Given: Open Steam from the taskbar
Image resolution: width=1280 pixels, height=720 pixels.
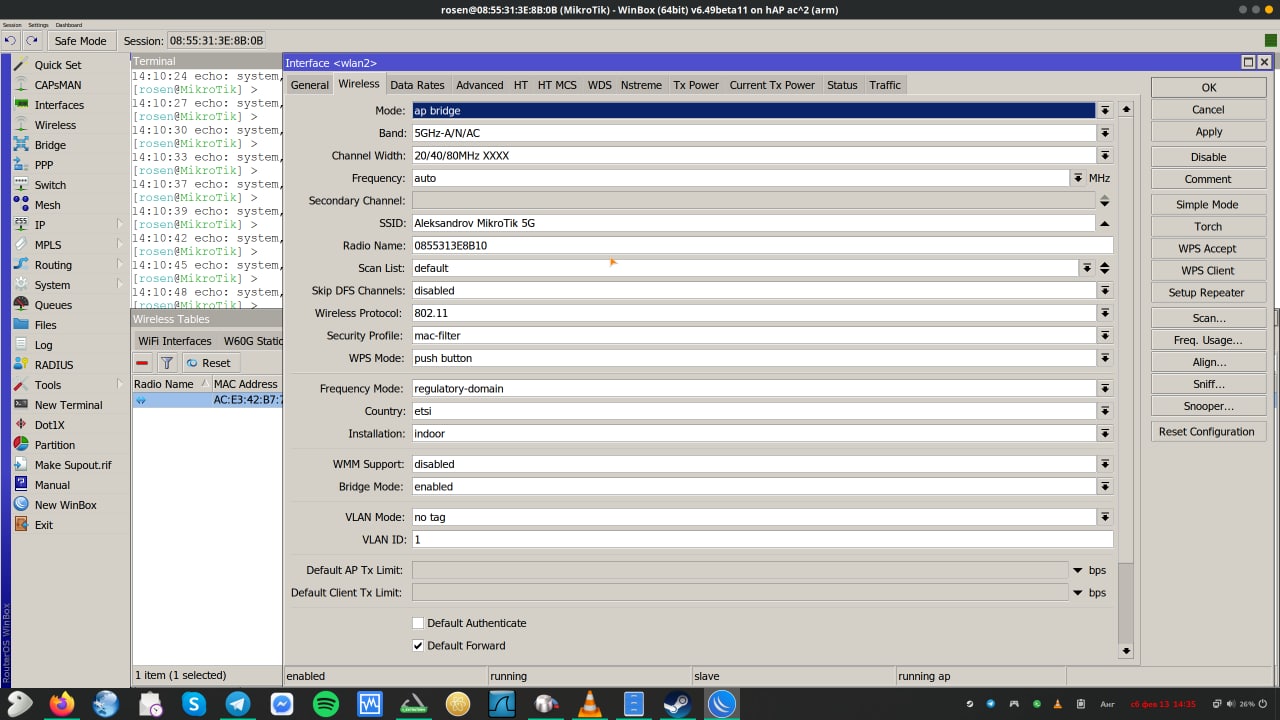Looking at the screenshot, I should pos(678,704).
